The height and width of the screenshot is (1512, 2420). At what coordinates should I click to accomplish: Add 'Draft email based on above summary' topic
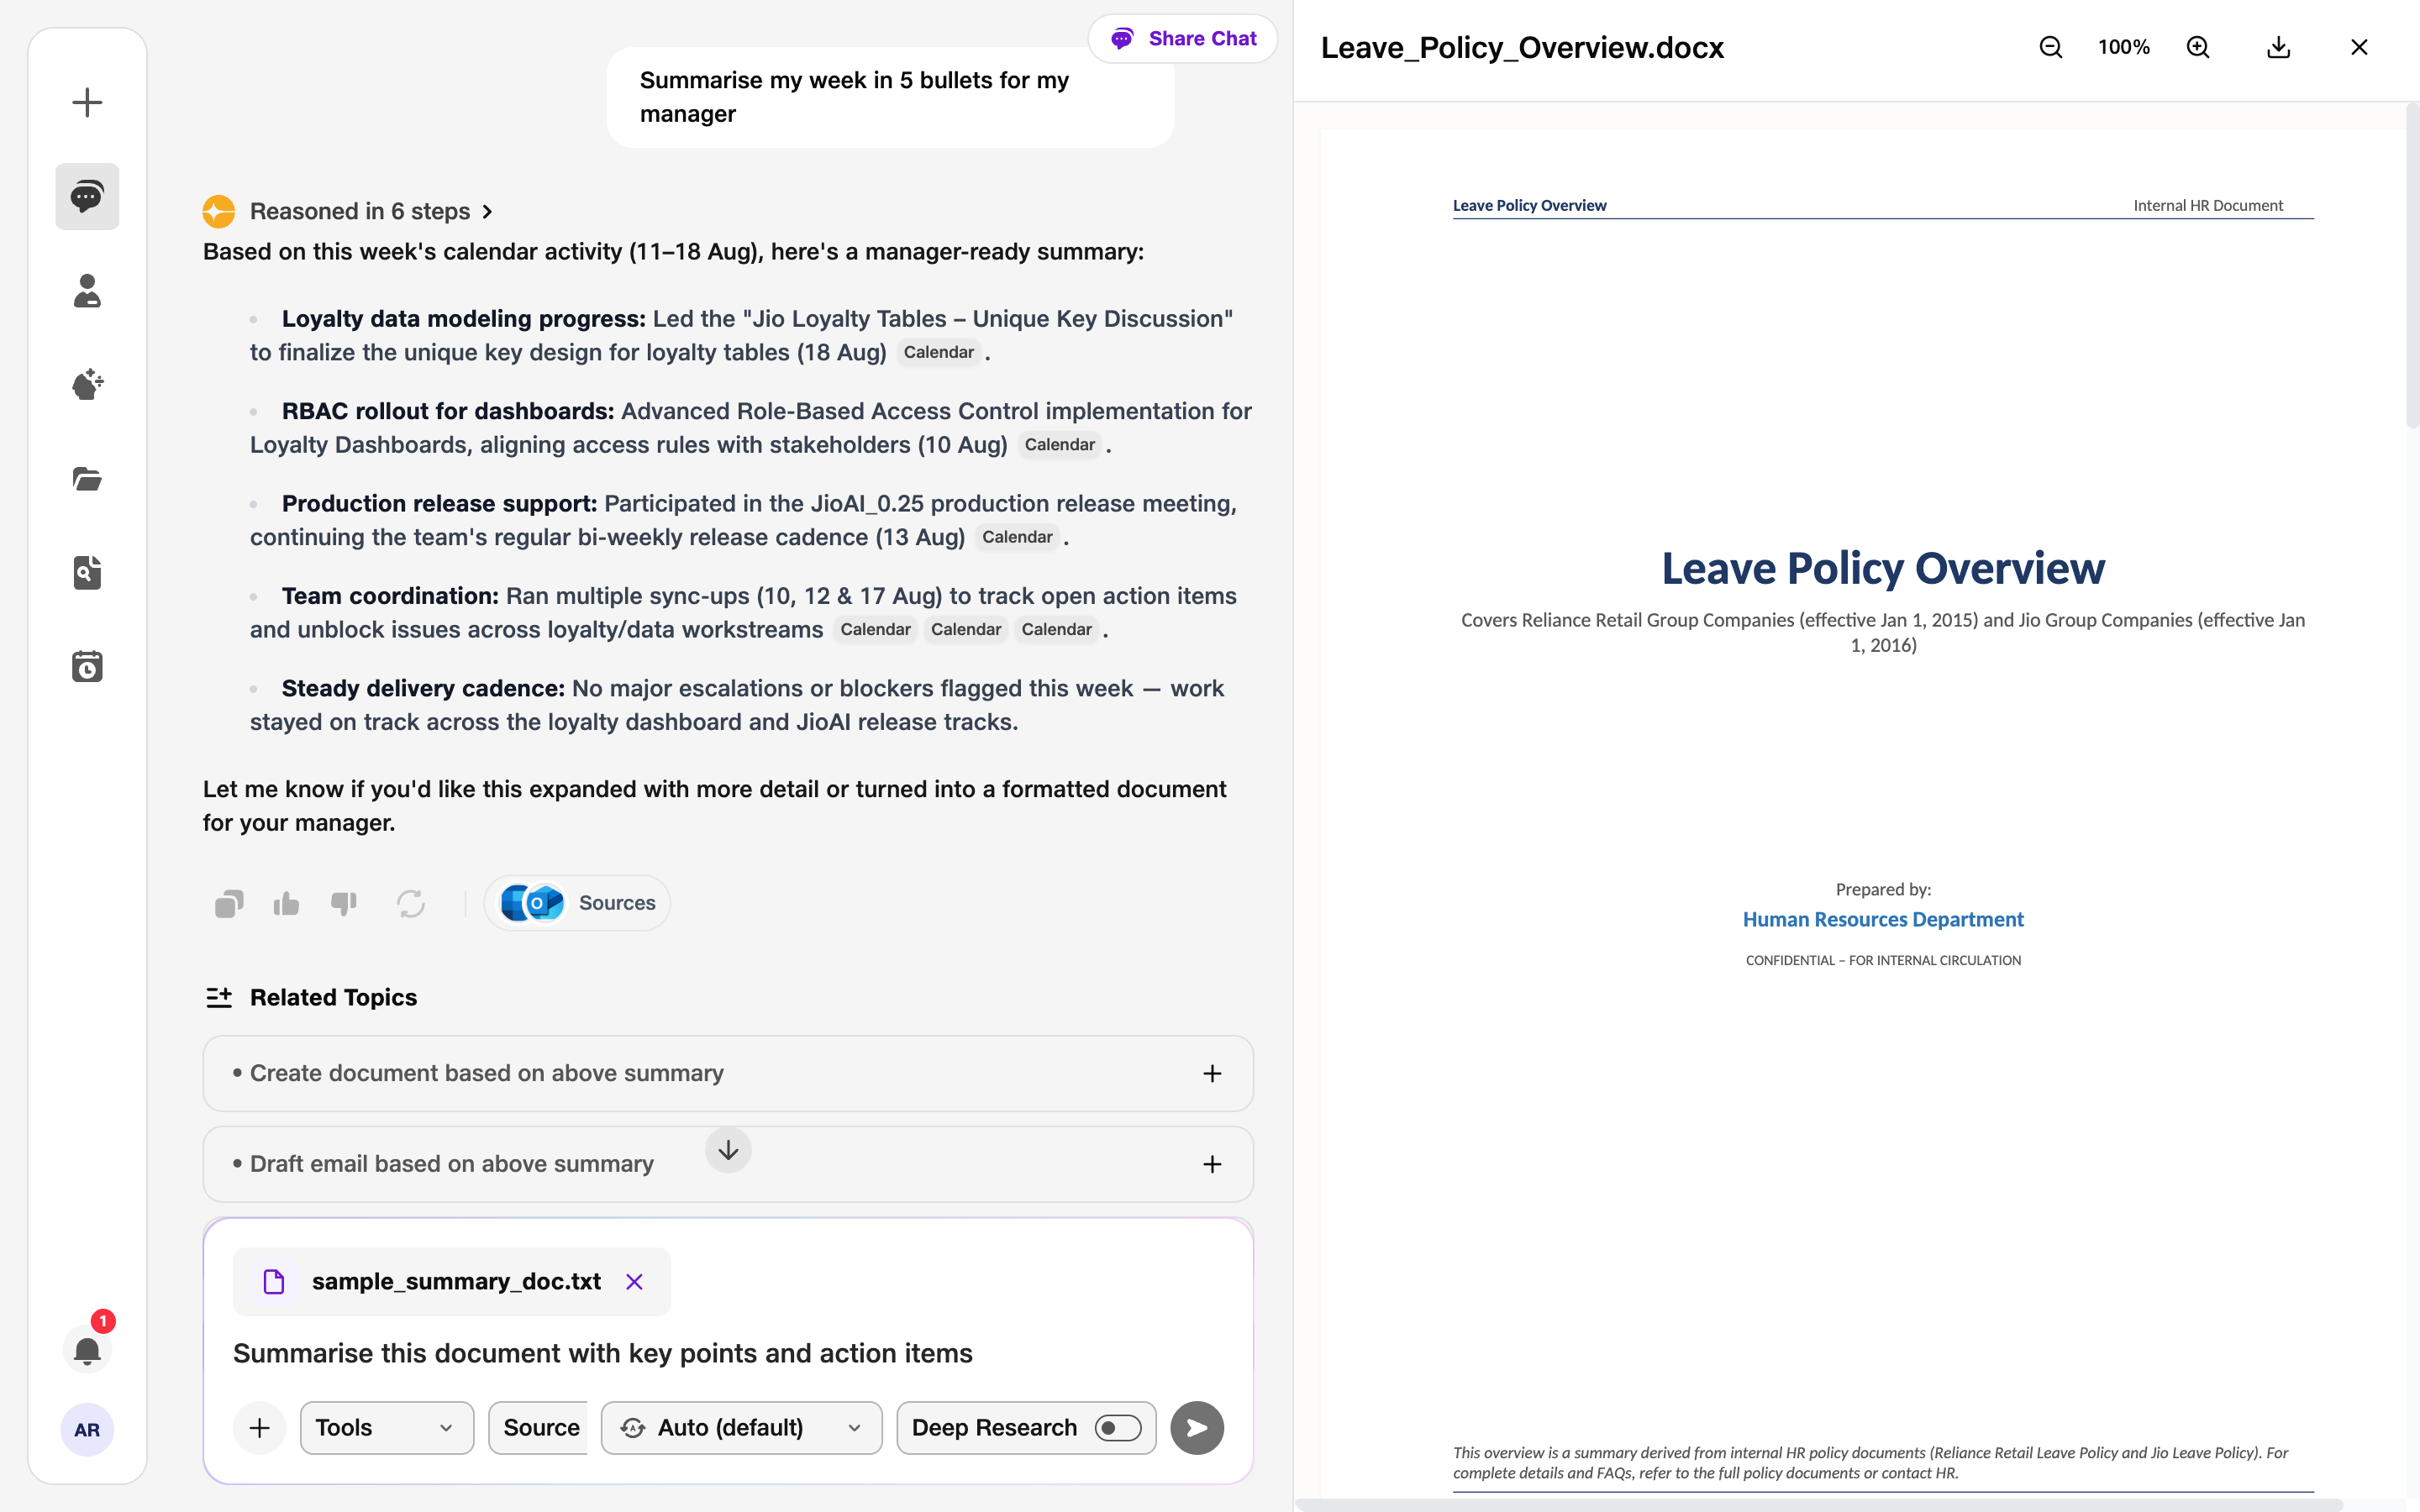[1212, 1164]
